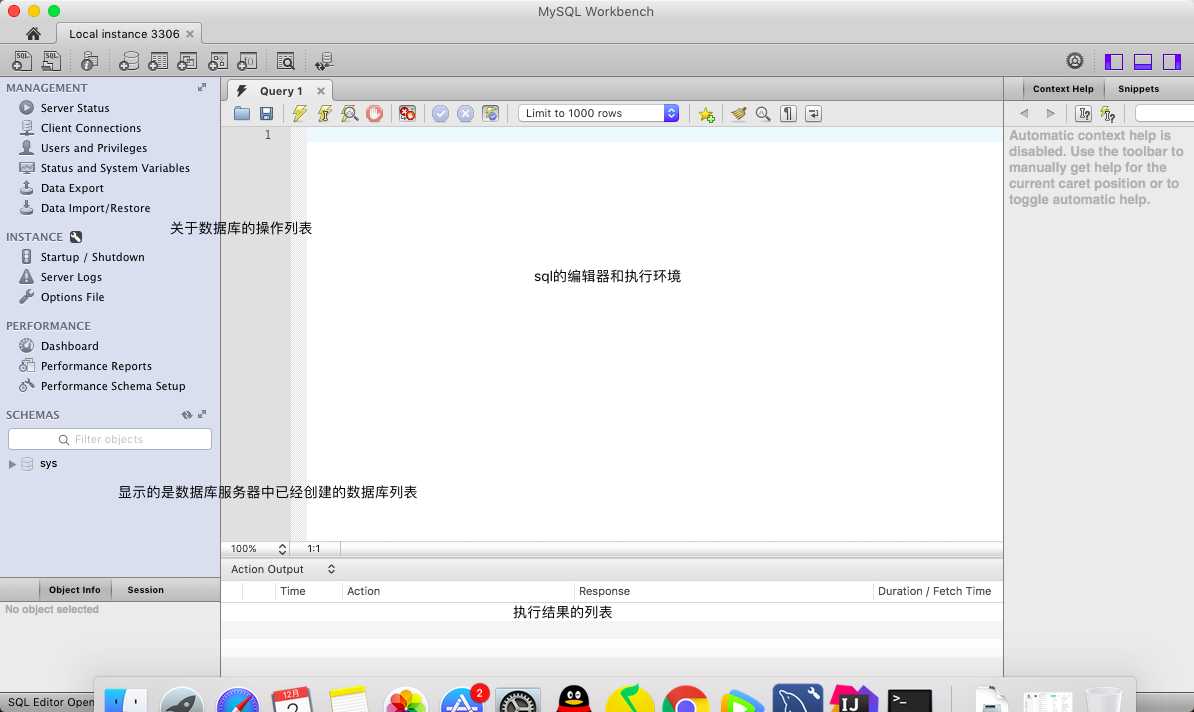This screenshot has height=712, width=1194.
Task: Commit transaction checkmark icon
Action: click(440, 113)
